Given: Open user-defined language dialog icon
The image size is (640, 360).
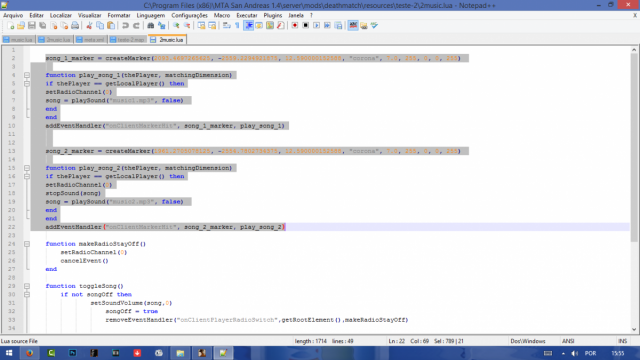Looking at the screenshot, I should 259,26.
